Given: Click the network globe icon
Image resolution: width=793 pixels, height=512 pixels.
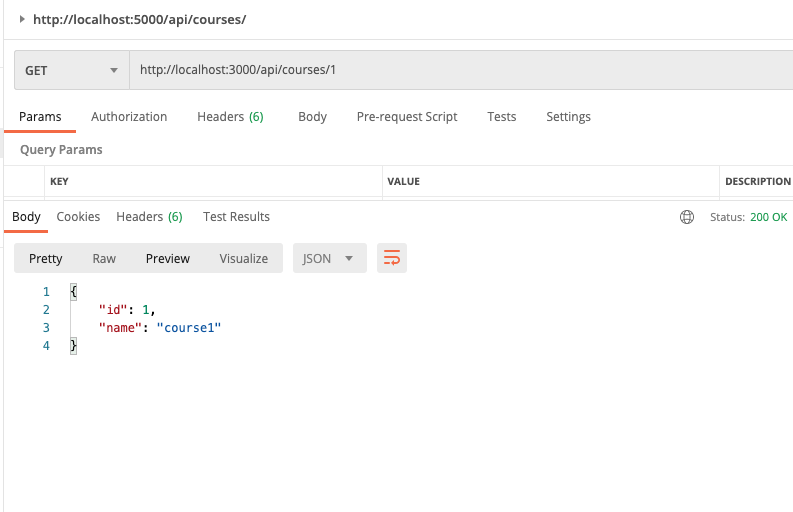Looking at the screenshot, I should 687,217.
